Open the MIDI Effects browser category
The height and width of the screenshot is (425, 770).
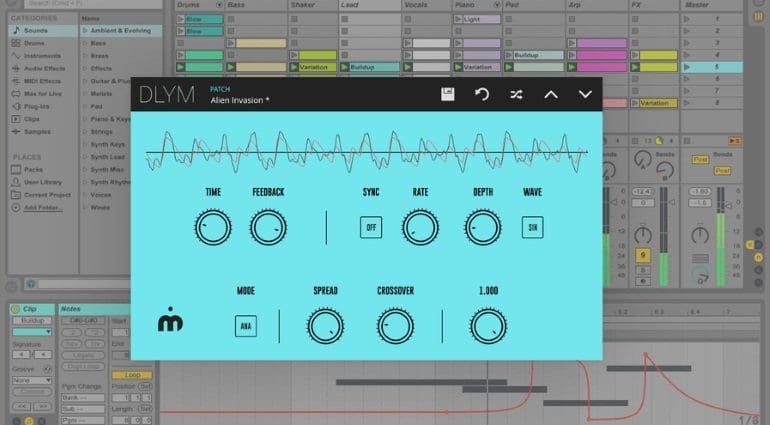pos(42,81)
